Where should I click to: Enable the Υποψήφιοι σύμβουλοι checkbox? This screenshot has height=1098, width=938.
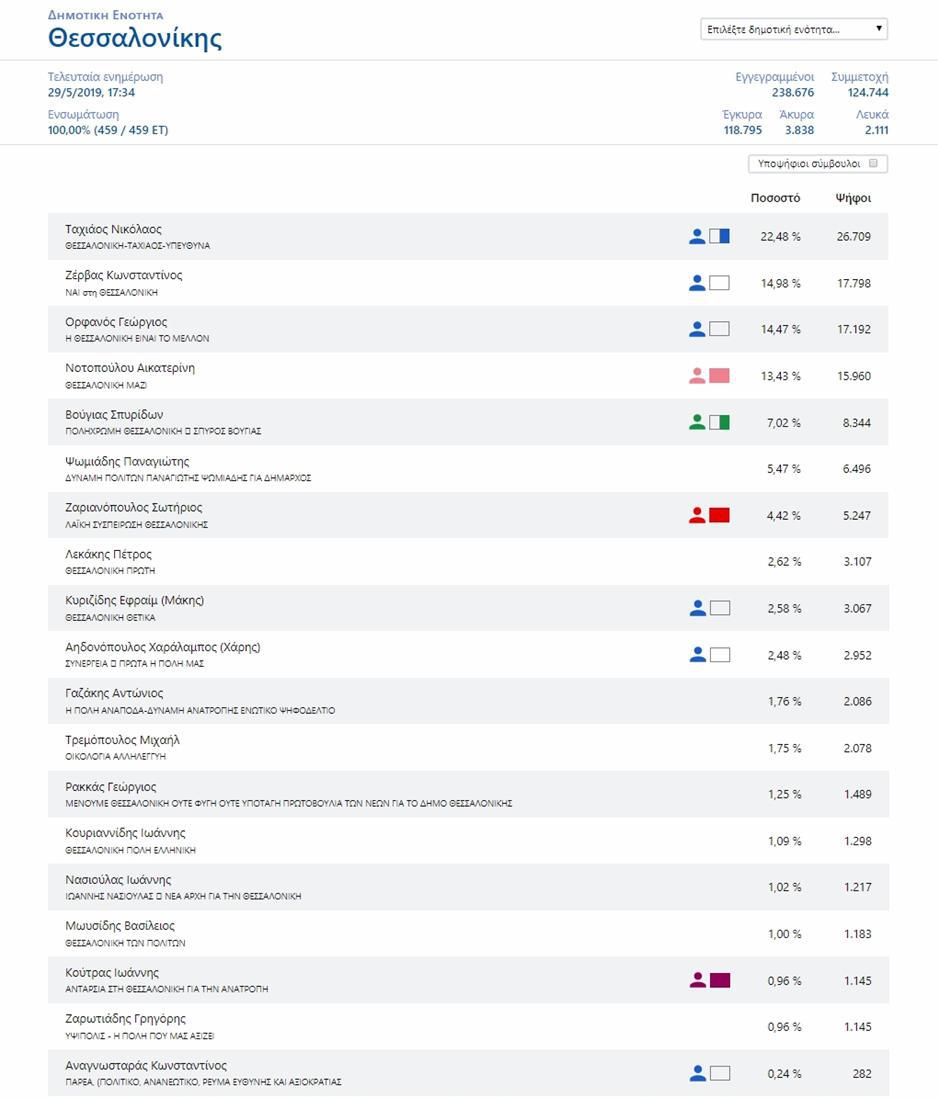pyautogui.click(x=873, y=163)
